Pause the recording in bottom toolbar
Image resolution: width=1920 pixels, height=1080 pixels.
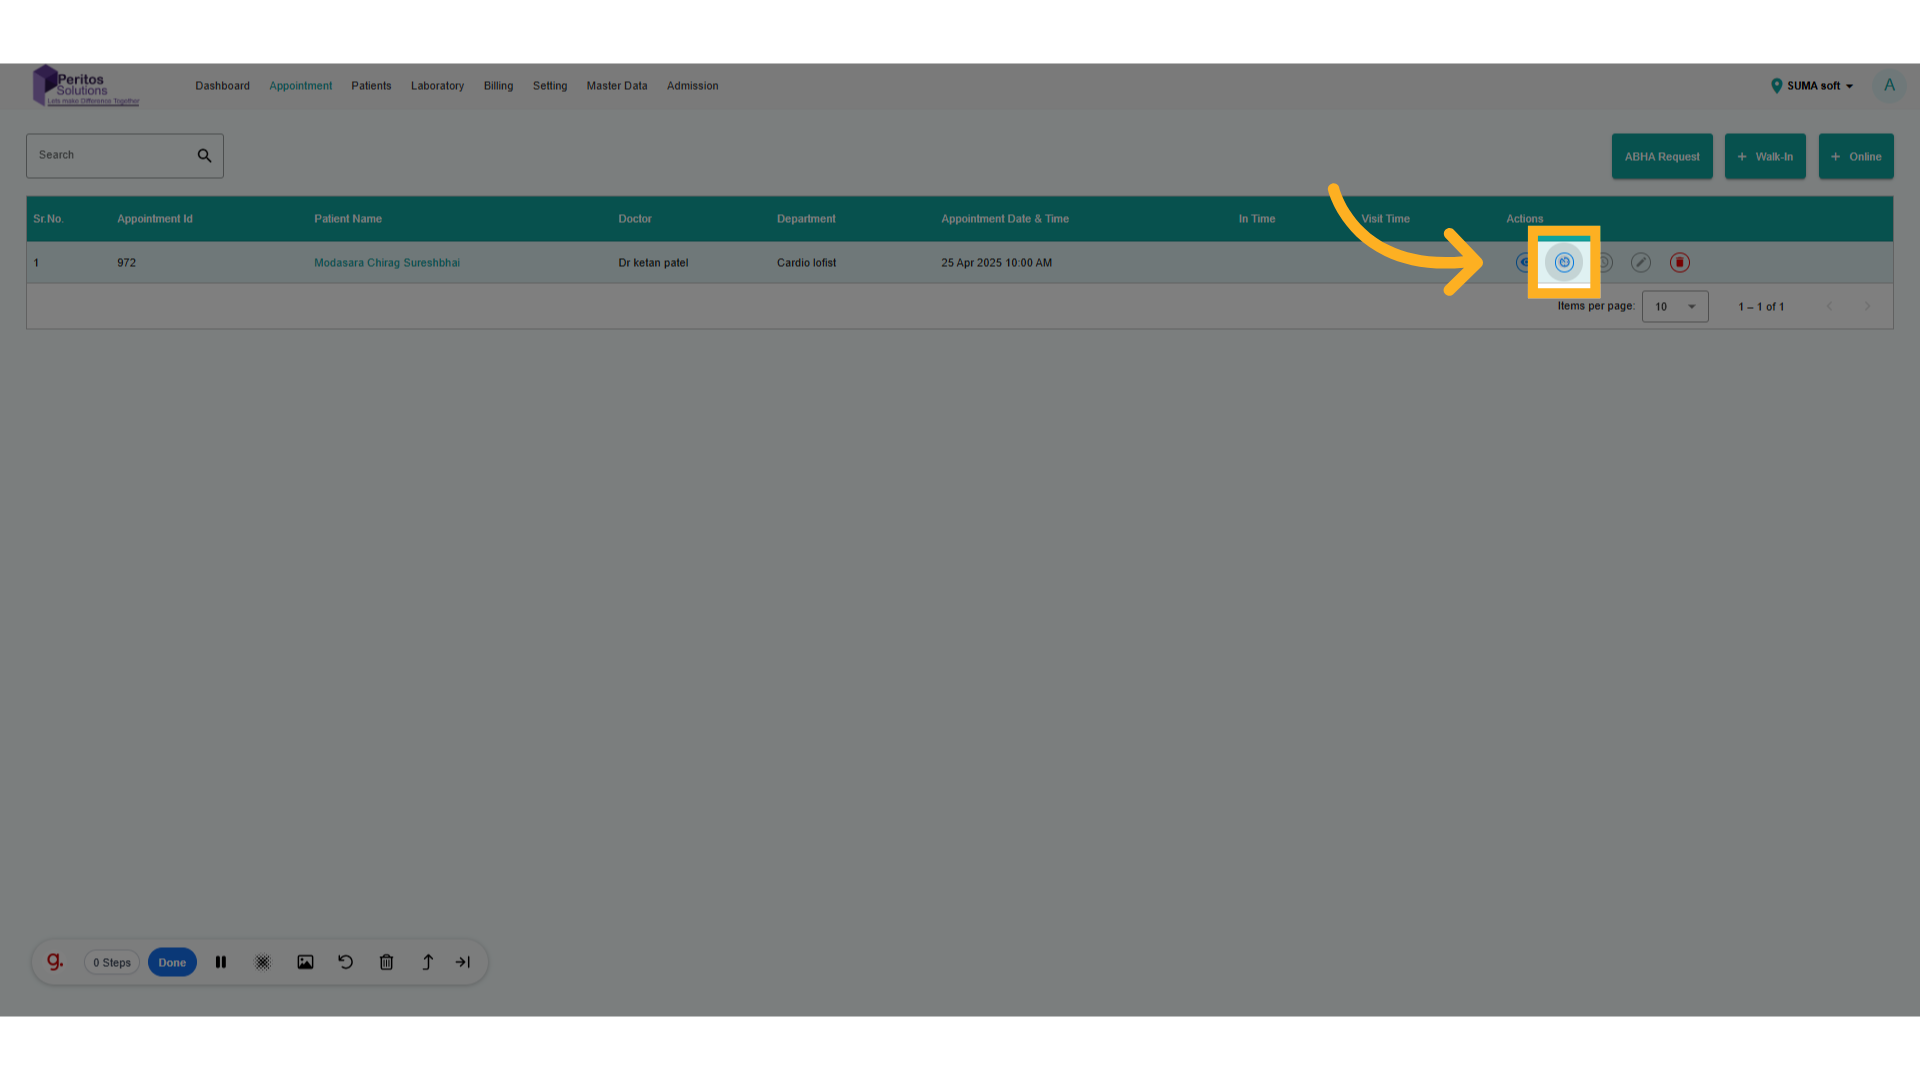(x=221, y=962)
